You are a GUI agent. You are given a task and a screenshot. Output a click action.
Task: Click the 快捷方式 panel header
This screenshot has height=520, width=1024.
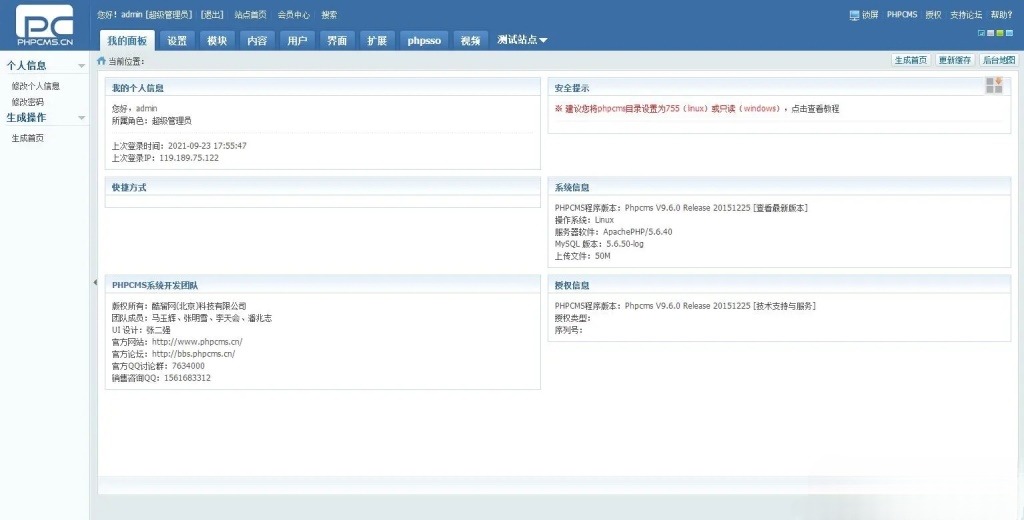323,187
